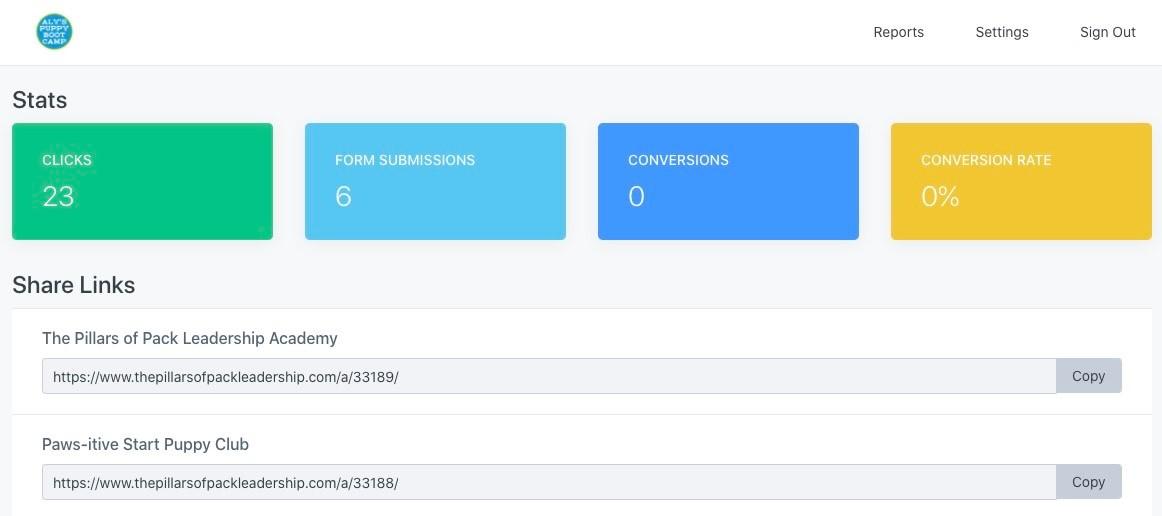Click the Stats section heading
Viewport: 1162px width, 516px height.
[40, 100]
